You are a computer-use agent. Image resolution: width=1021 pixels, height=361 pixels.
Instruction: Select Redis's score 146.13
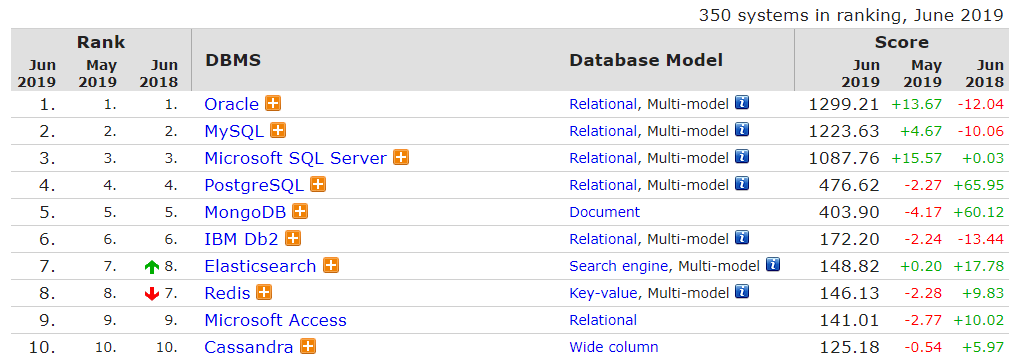tap(849, 293)
